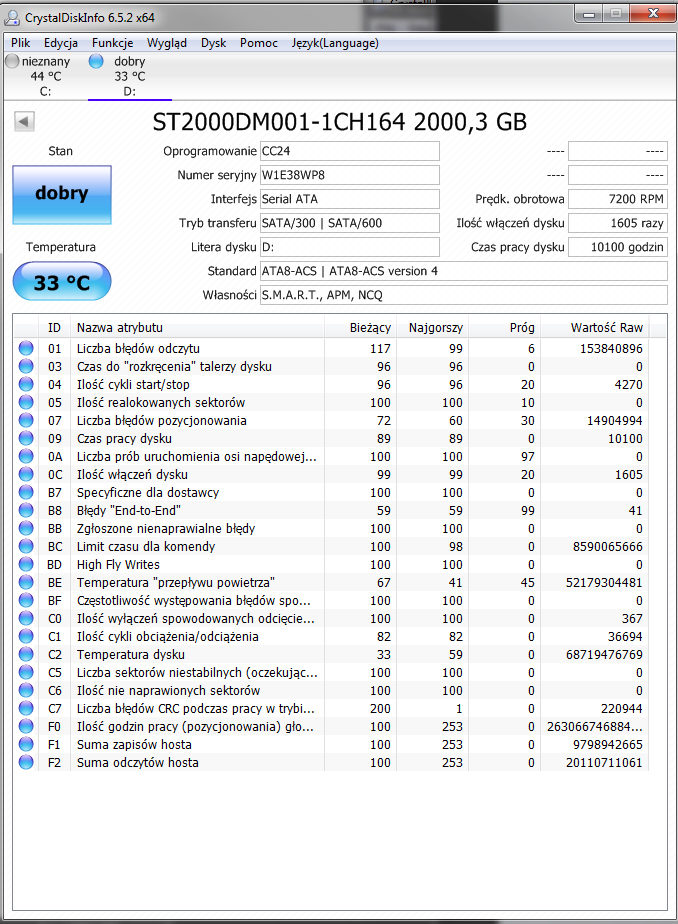Select the 'Temperatura dysku' attribute name

pos(130,655)
